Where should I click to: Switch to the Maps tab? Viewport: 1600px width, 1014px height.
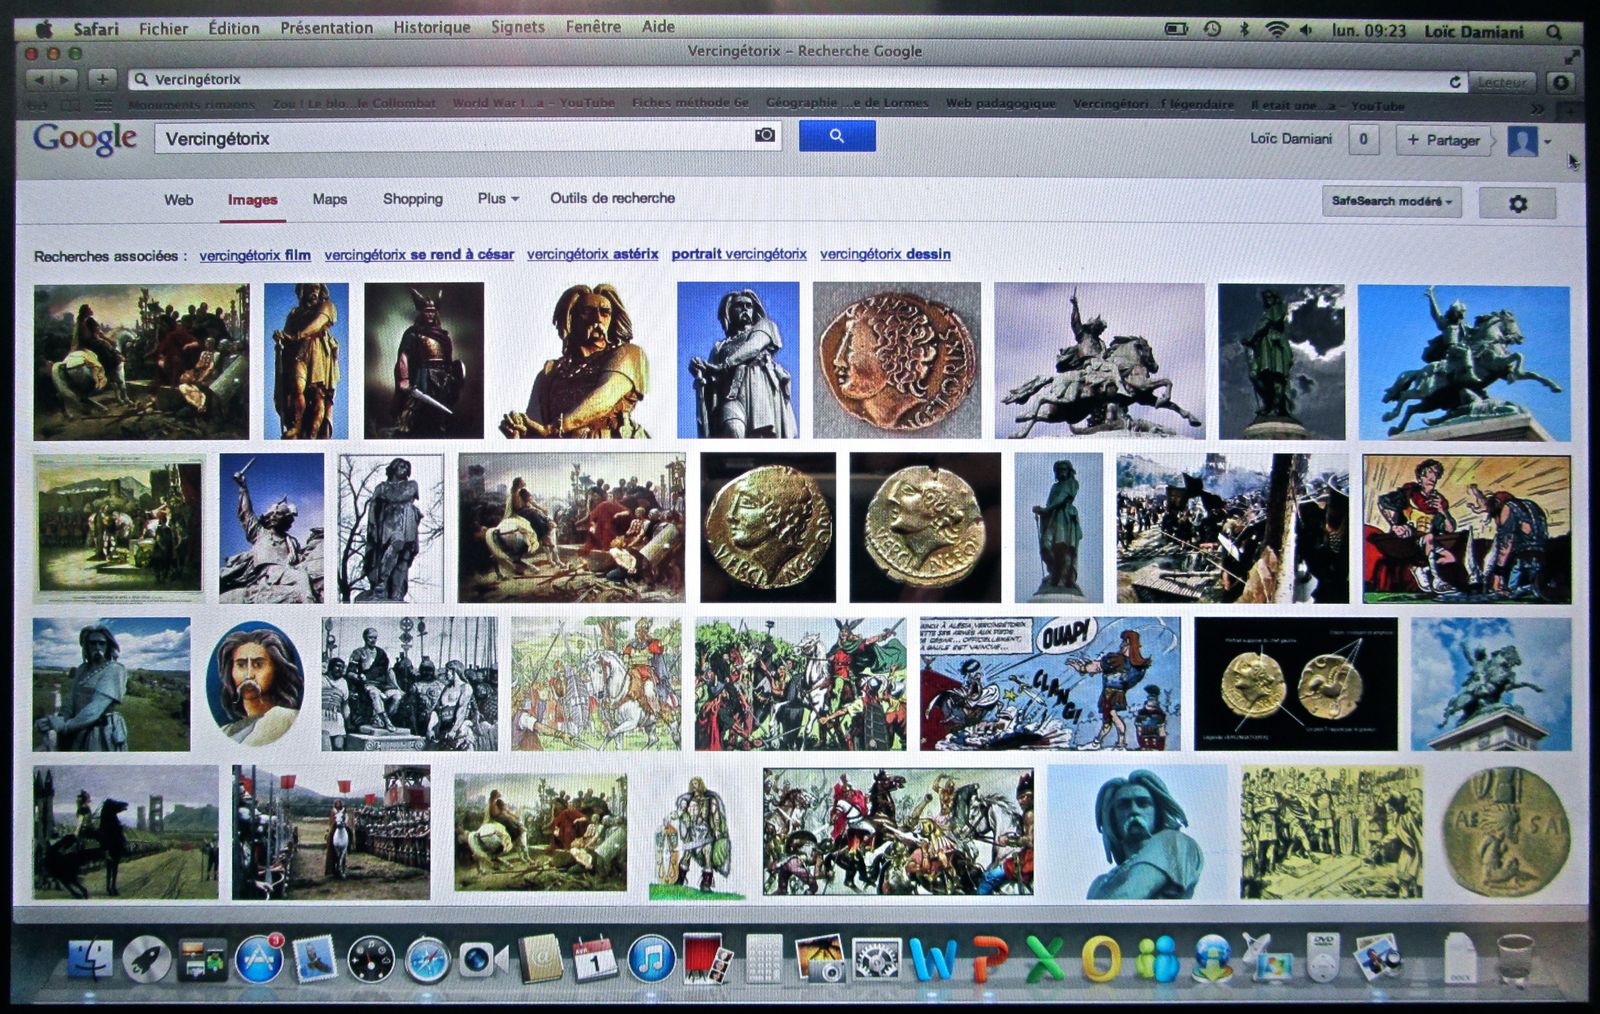tap(329, 199)
